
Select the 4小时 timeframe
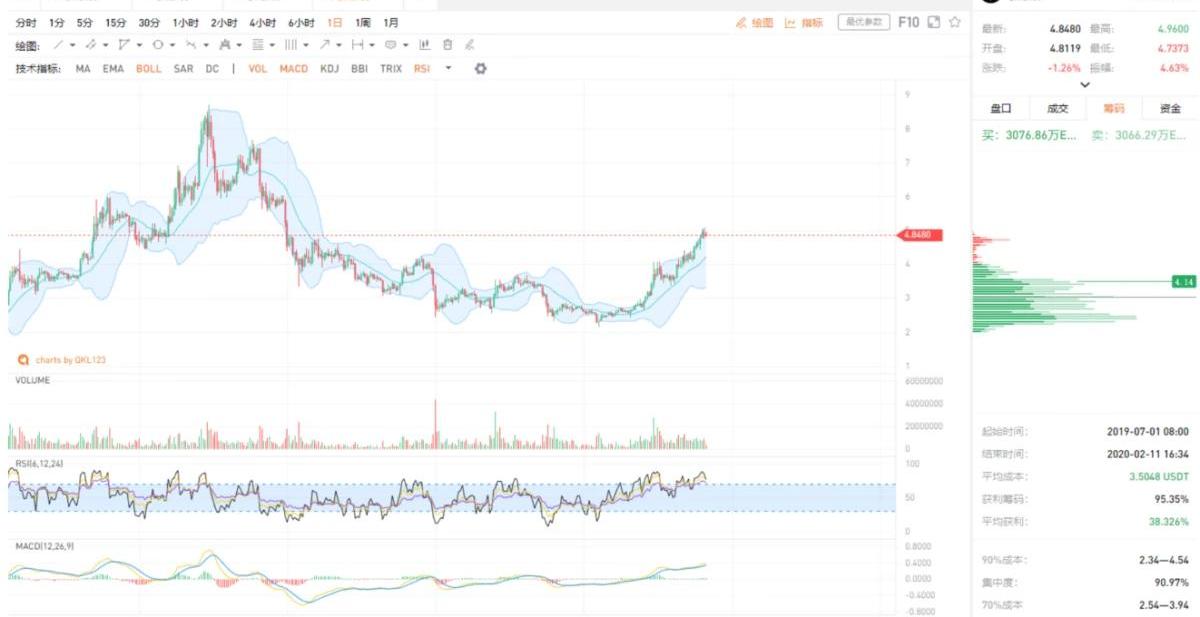[262, 22]
